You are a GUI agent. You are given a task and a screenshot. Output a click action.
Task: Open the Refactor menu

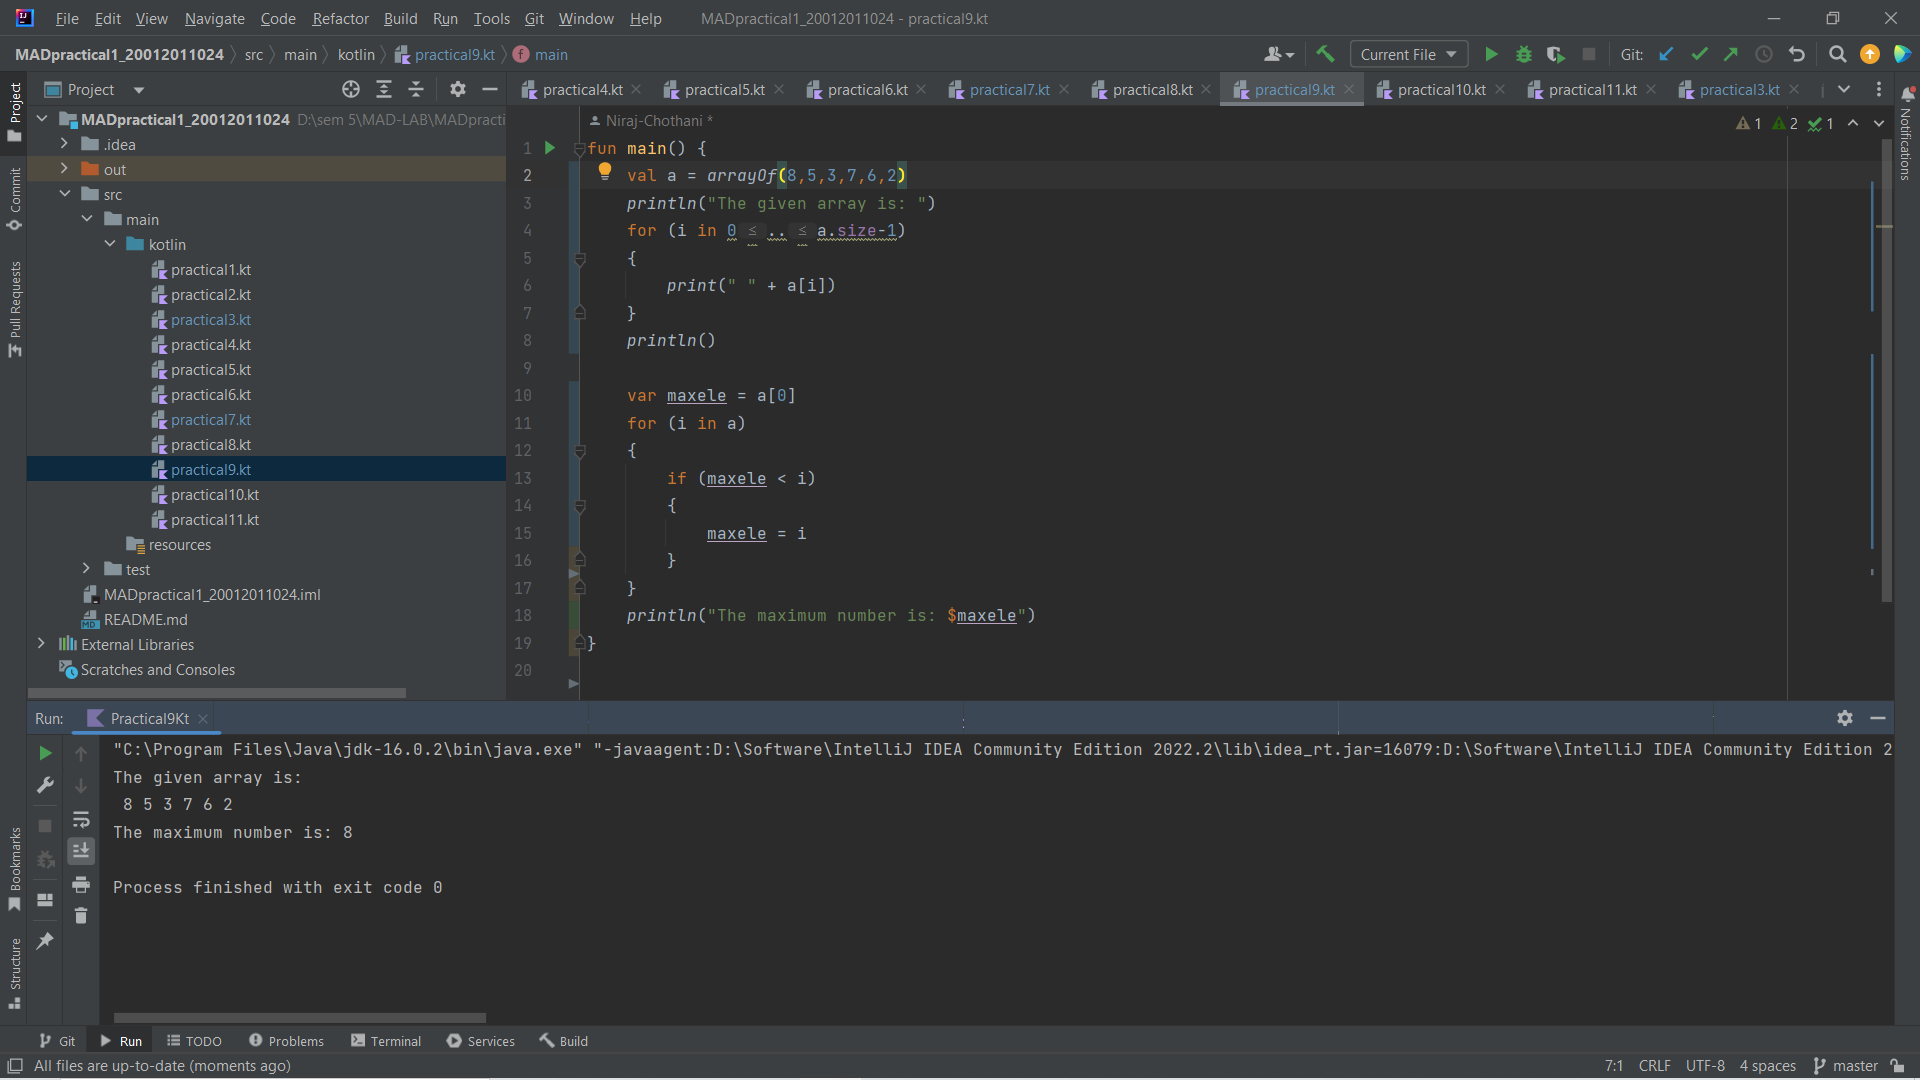point(340,18)
